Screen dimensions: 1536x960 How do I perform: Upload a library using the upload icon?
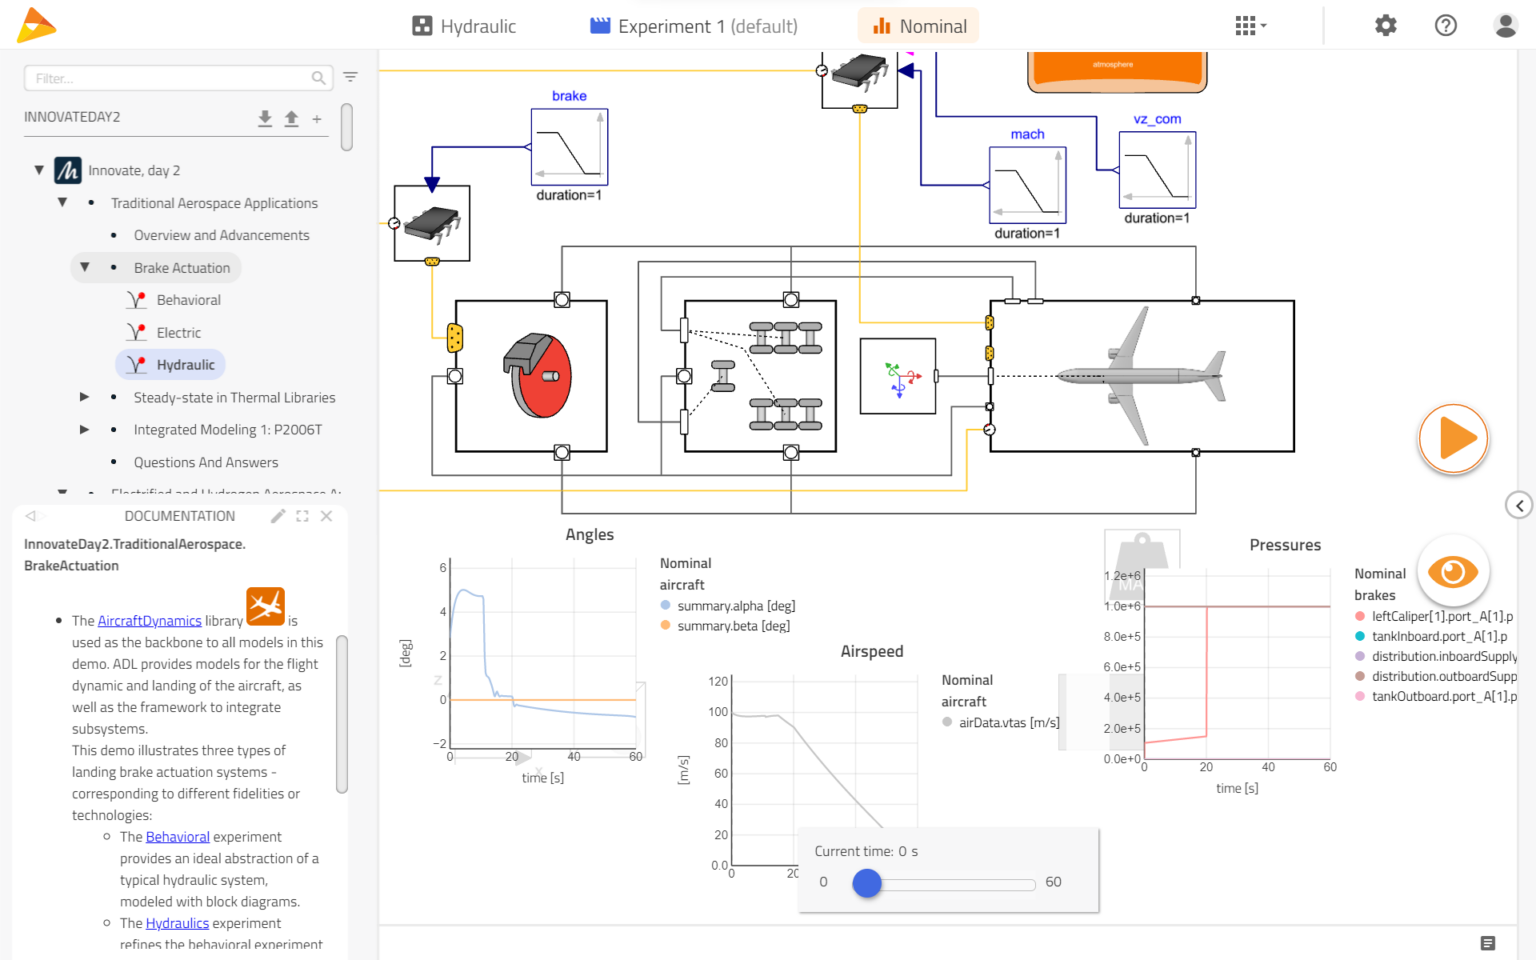coord(291,118)
